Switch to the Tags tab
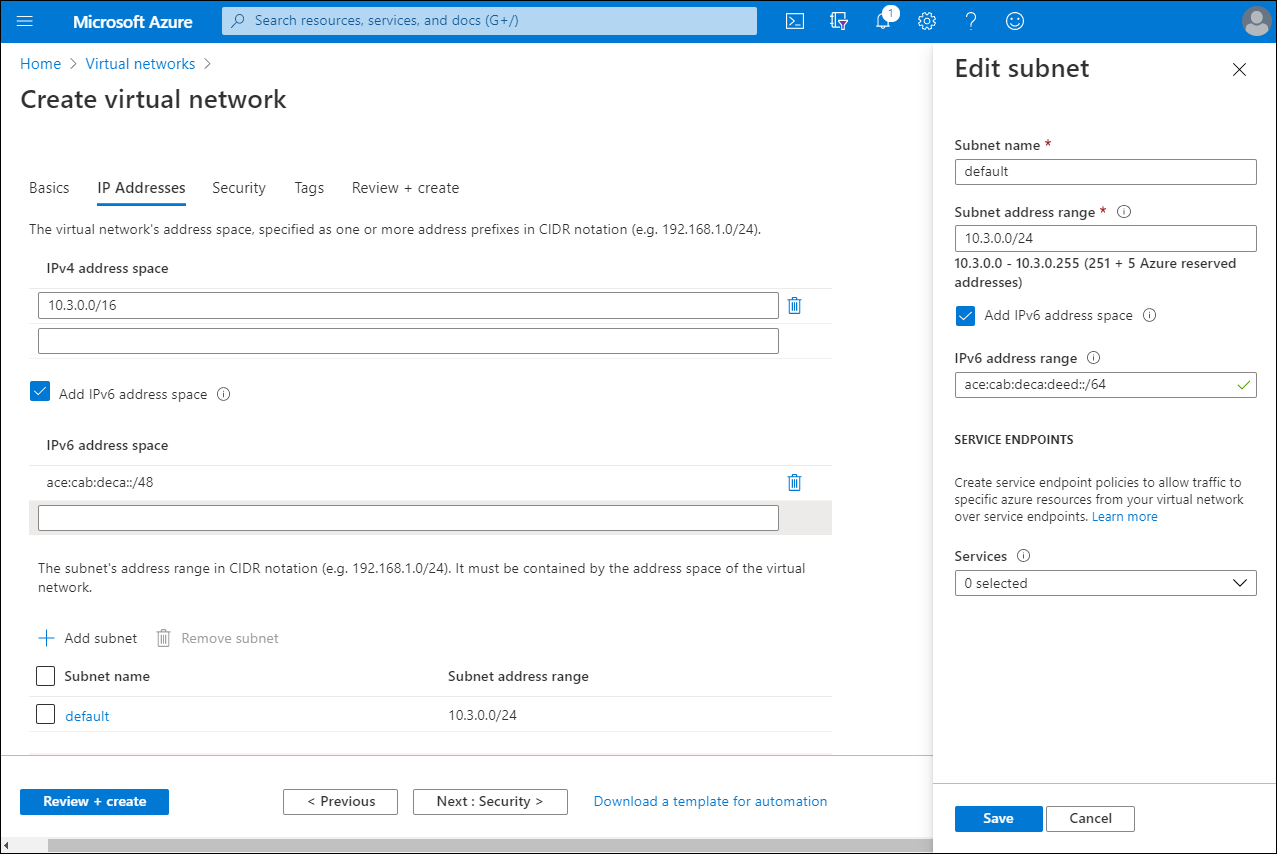 point(309,188)
